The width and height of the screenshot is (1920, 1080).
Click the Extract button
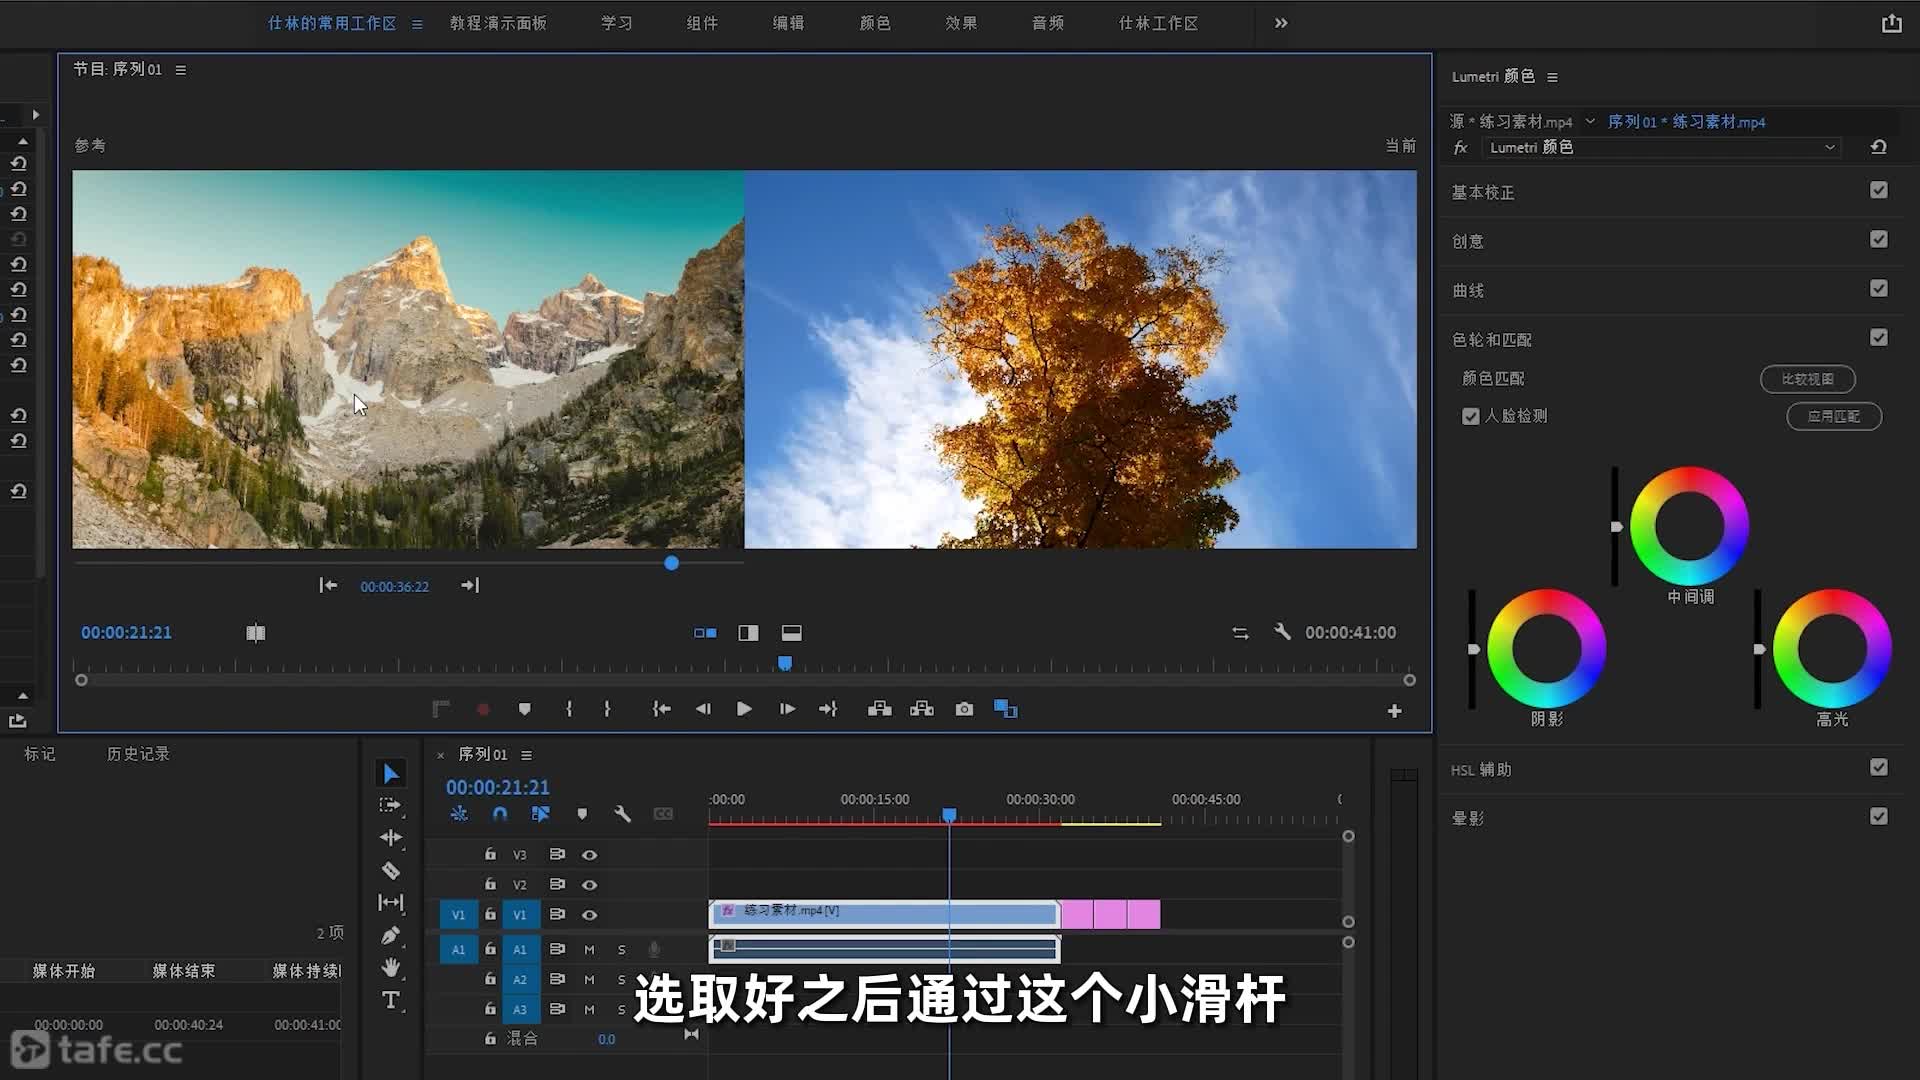coord(922,709)
